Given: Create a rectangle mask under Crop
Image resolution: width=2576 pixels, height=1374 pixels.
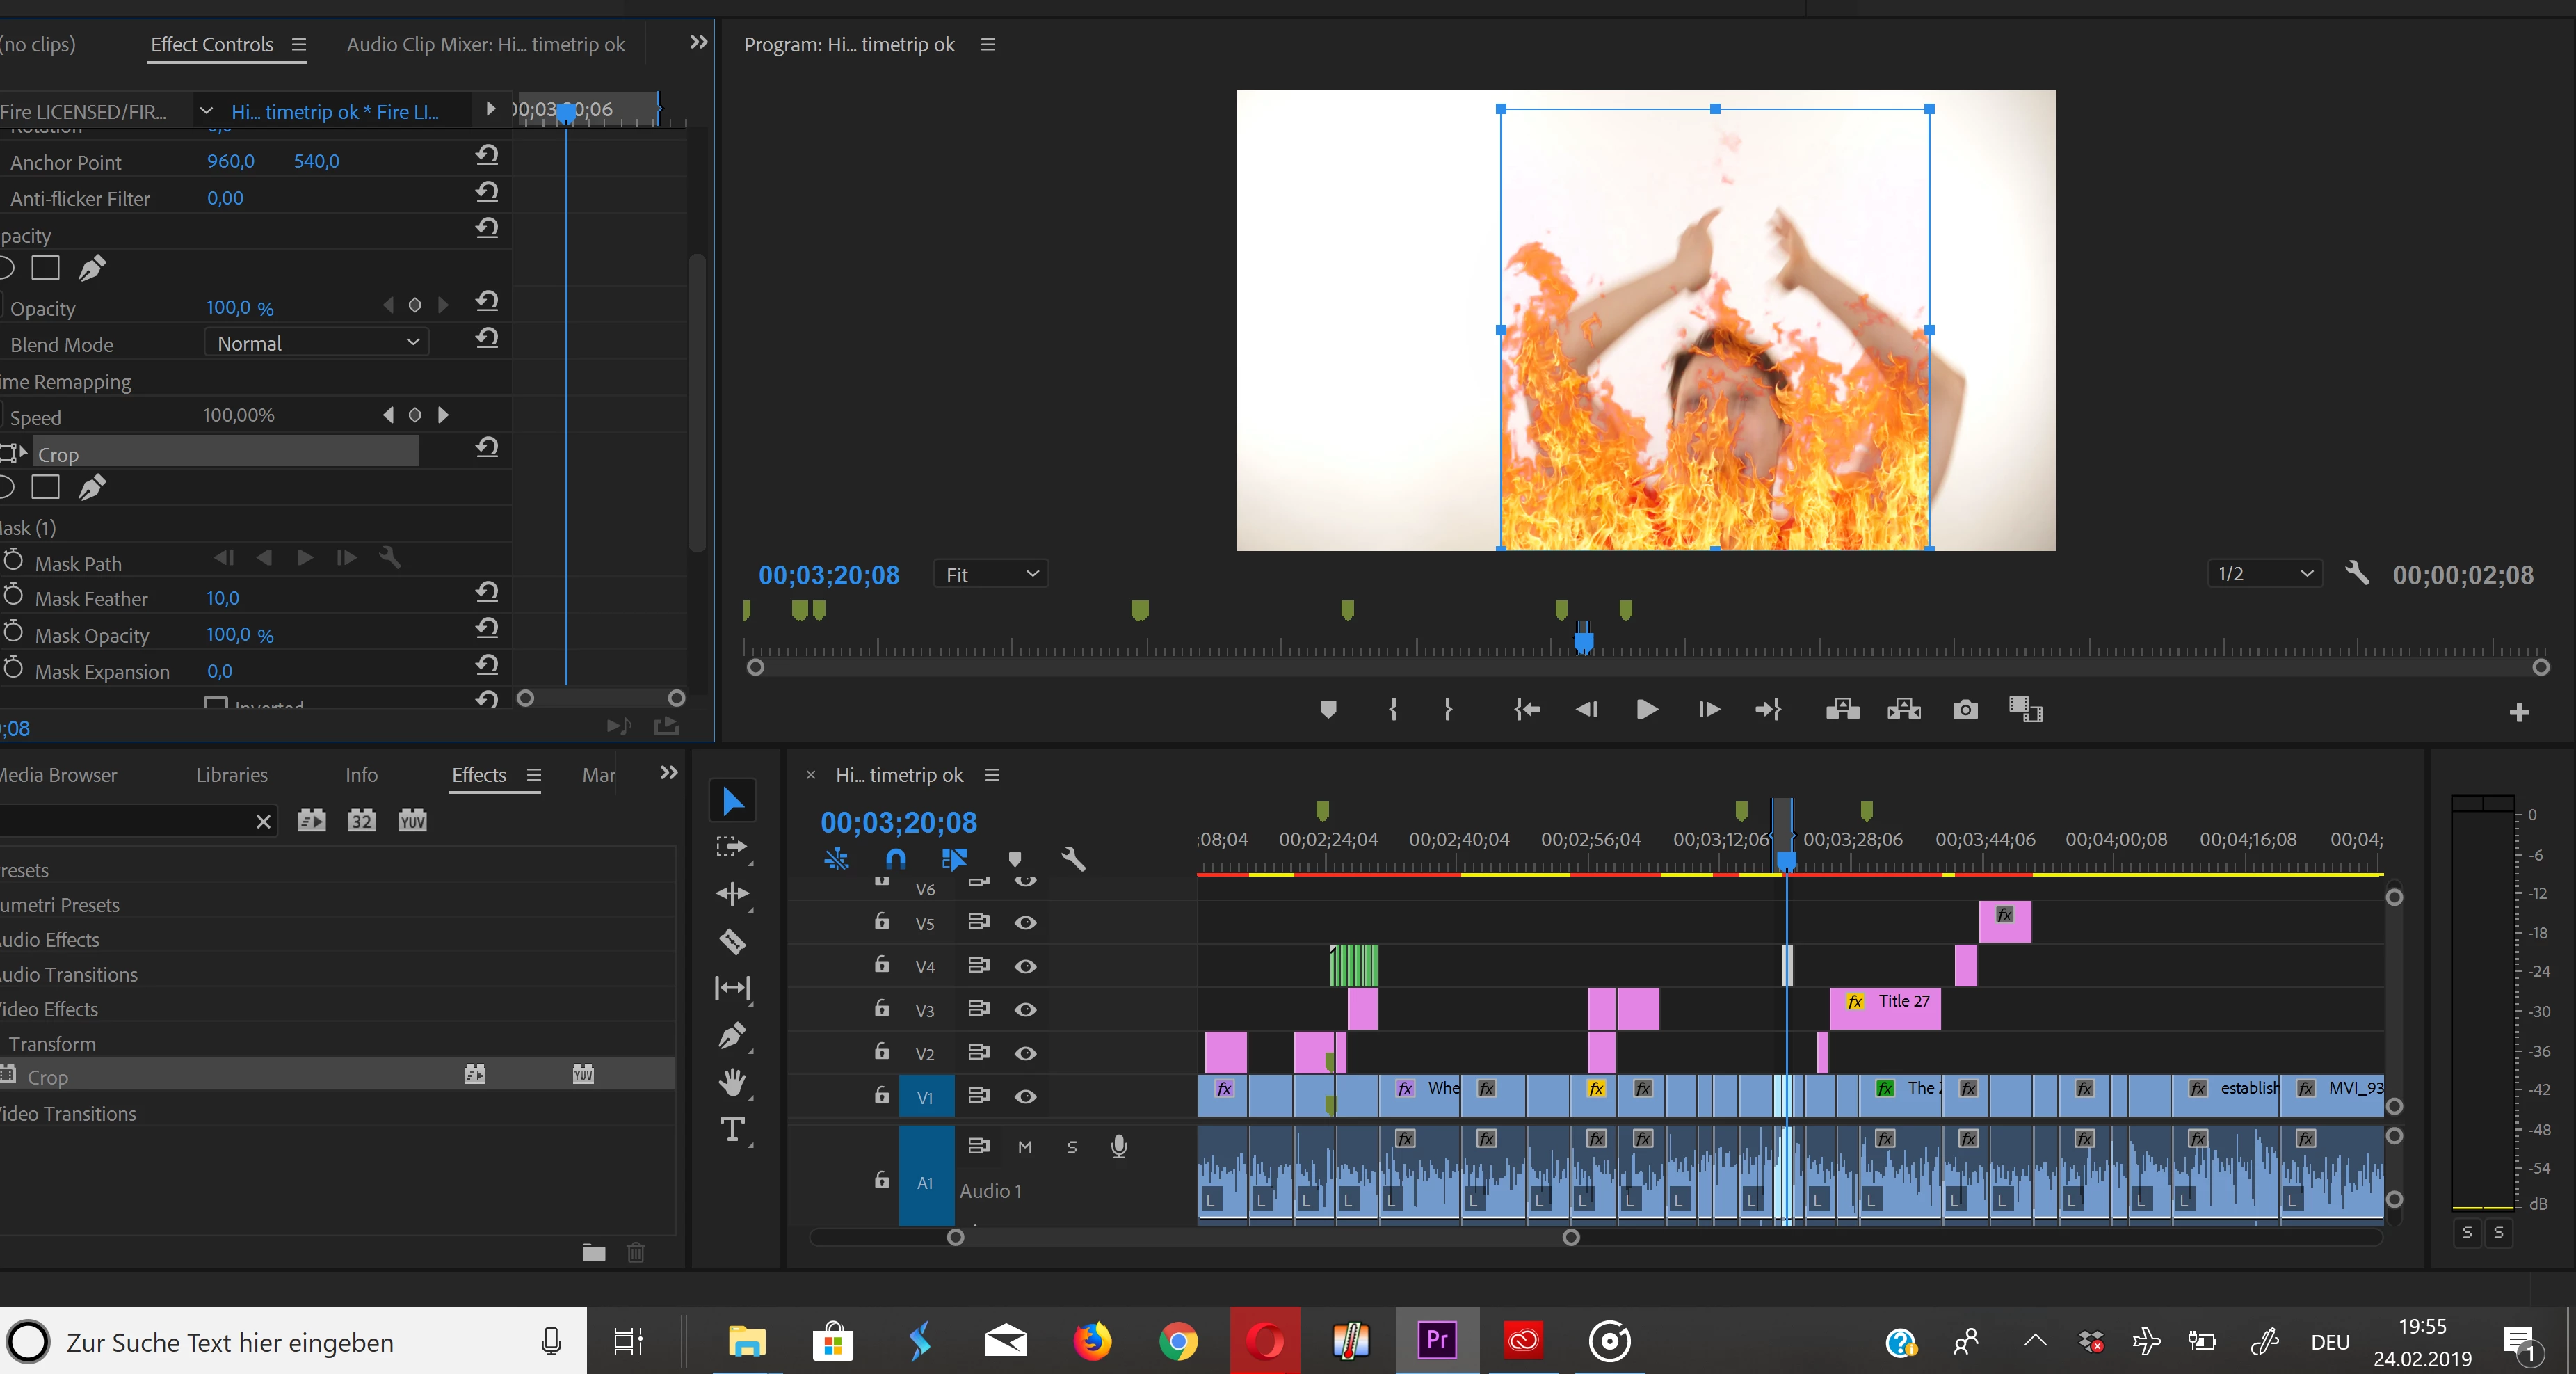Looking at the screenshot, I should 46,487.
